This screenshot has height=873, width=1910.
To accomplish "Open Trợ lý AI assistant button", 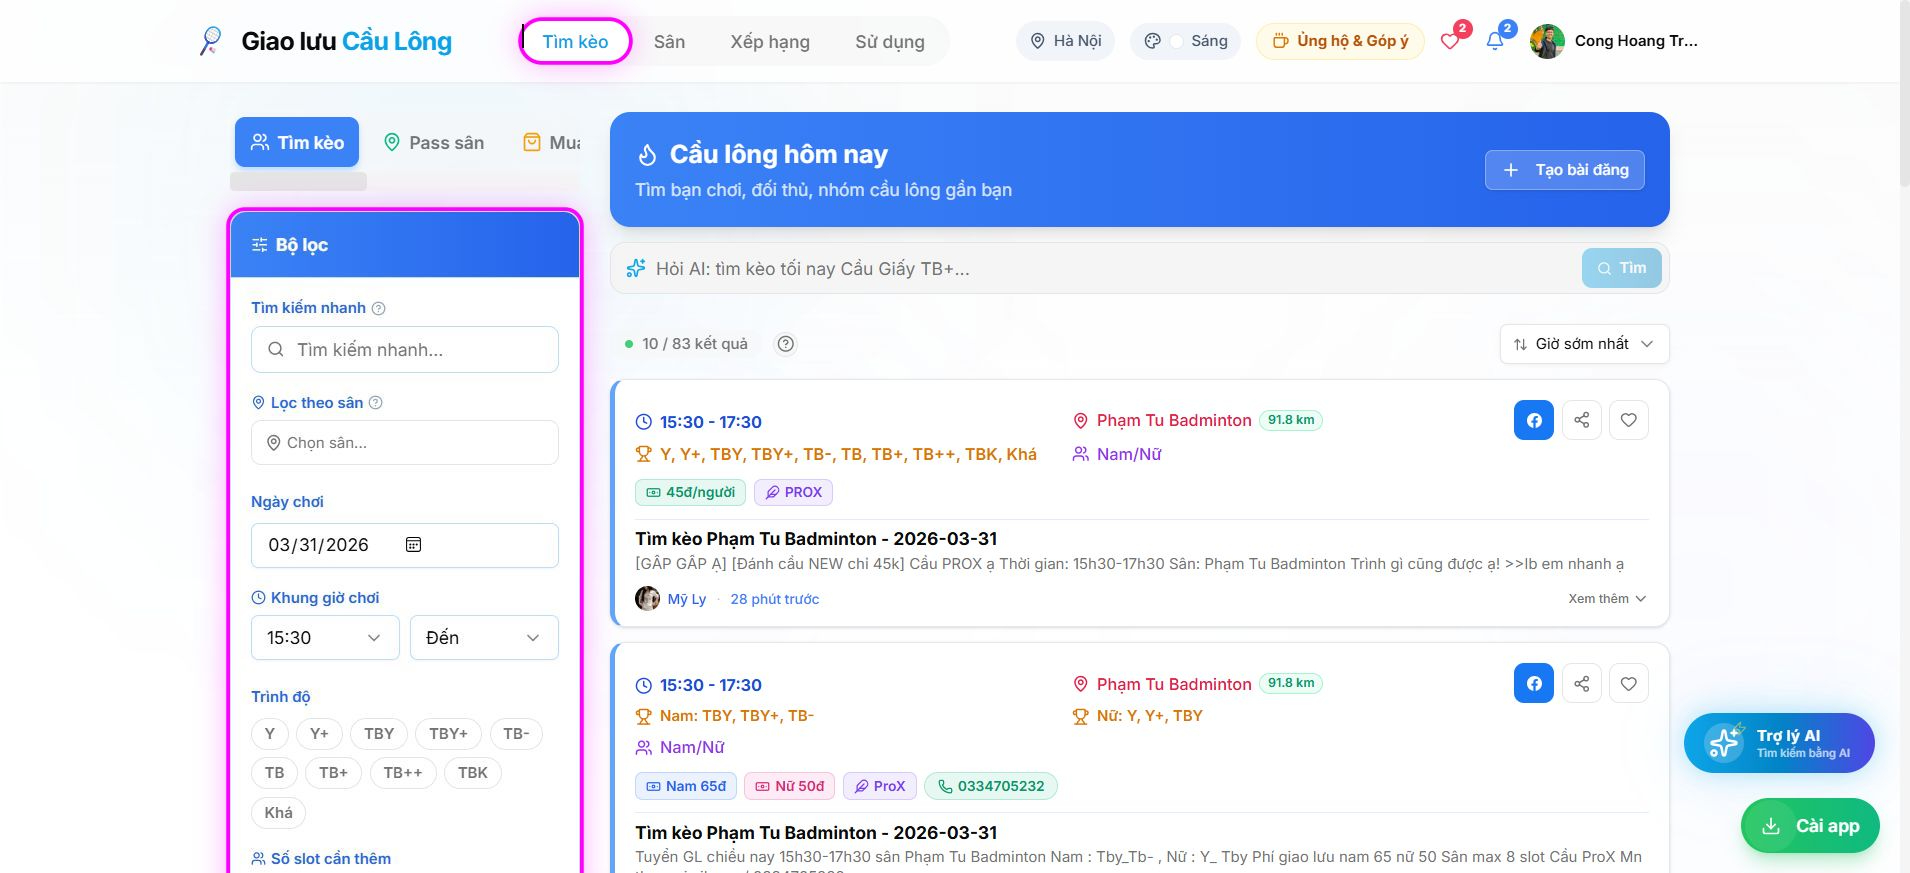I will pyautogui.click(x=1779, y=743).
